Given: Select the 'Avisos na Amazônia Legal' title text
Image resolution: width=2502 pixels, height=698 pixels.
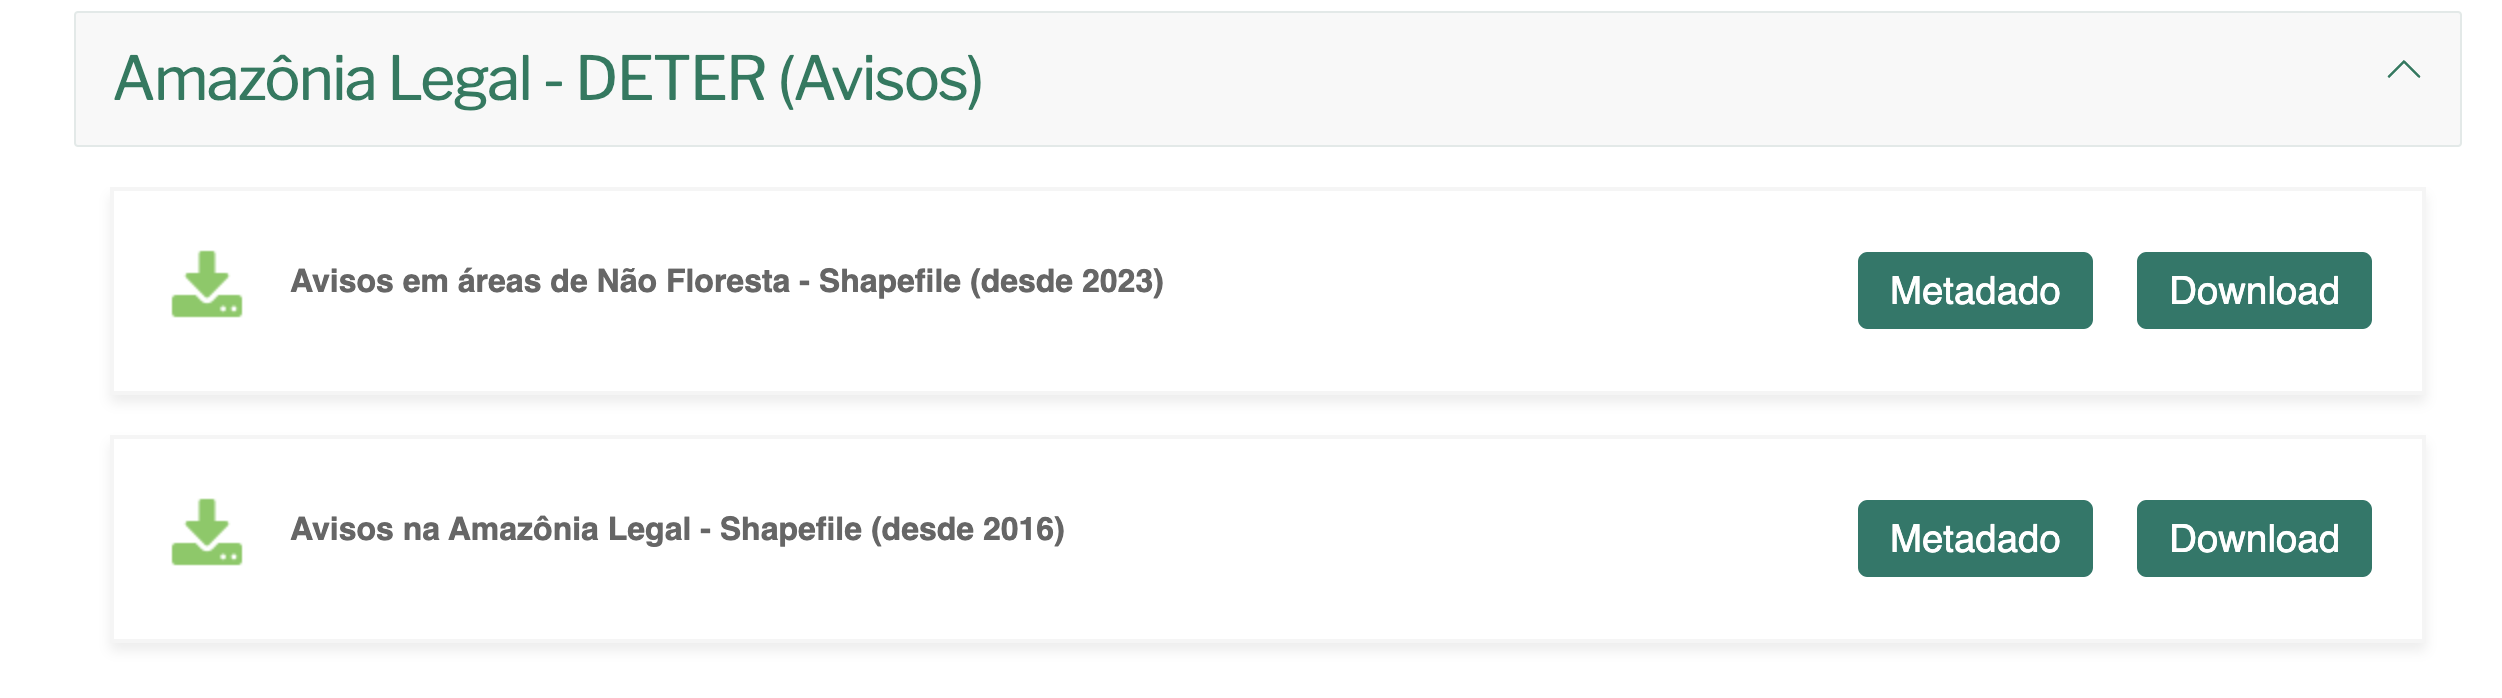Looking at the screenshot, I should (x=490, y=529).
